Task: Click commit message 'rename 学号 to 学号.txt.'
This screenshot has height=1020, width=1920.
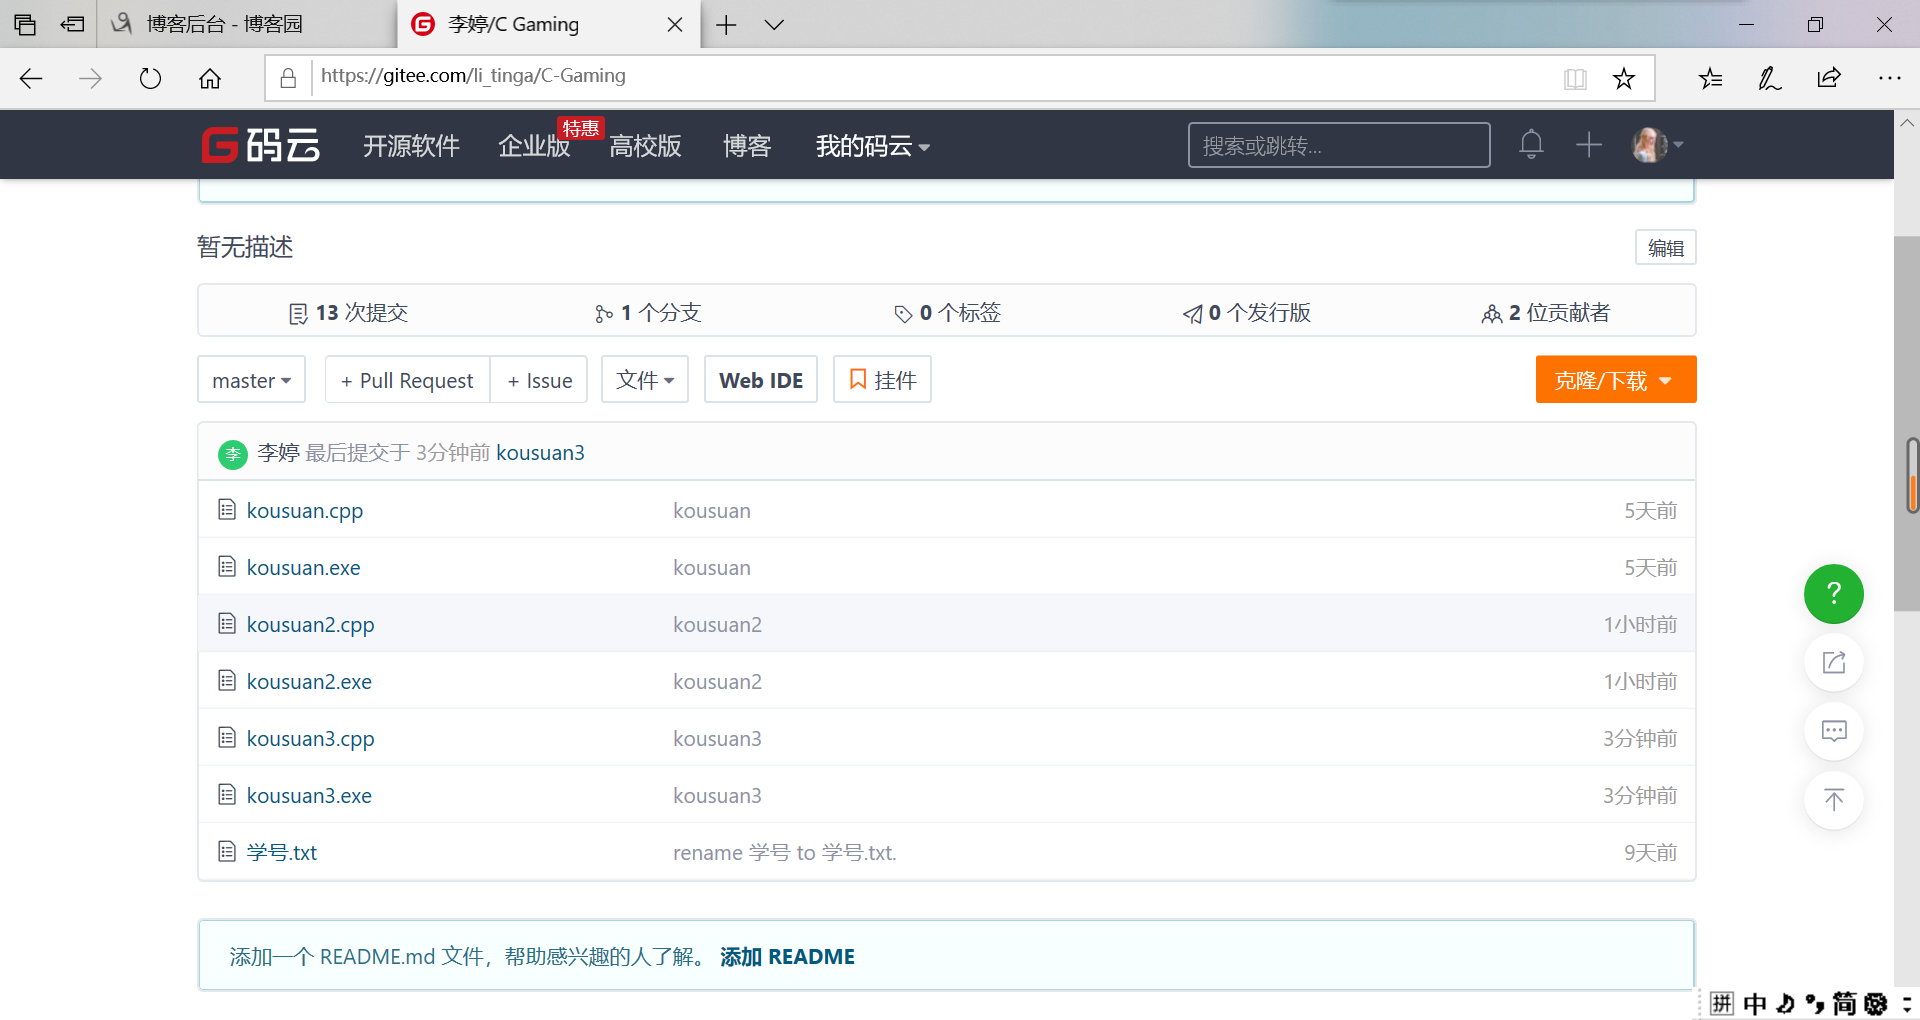Action: pyautogui.click(x=785, y=853)
